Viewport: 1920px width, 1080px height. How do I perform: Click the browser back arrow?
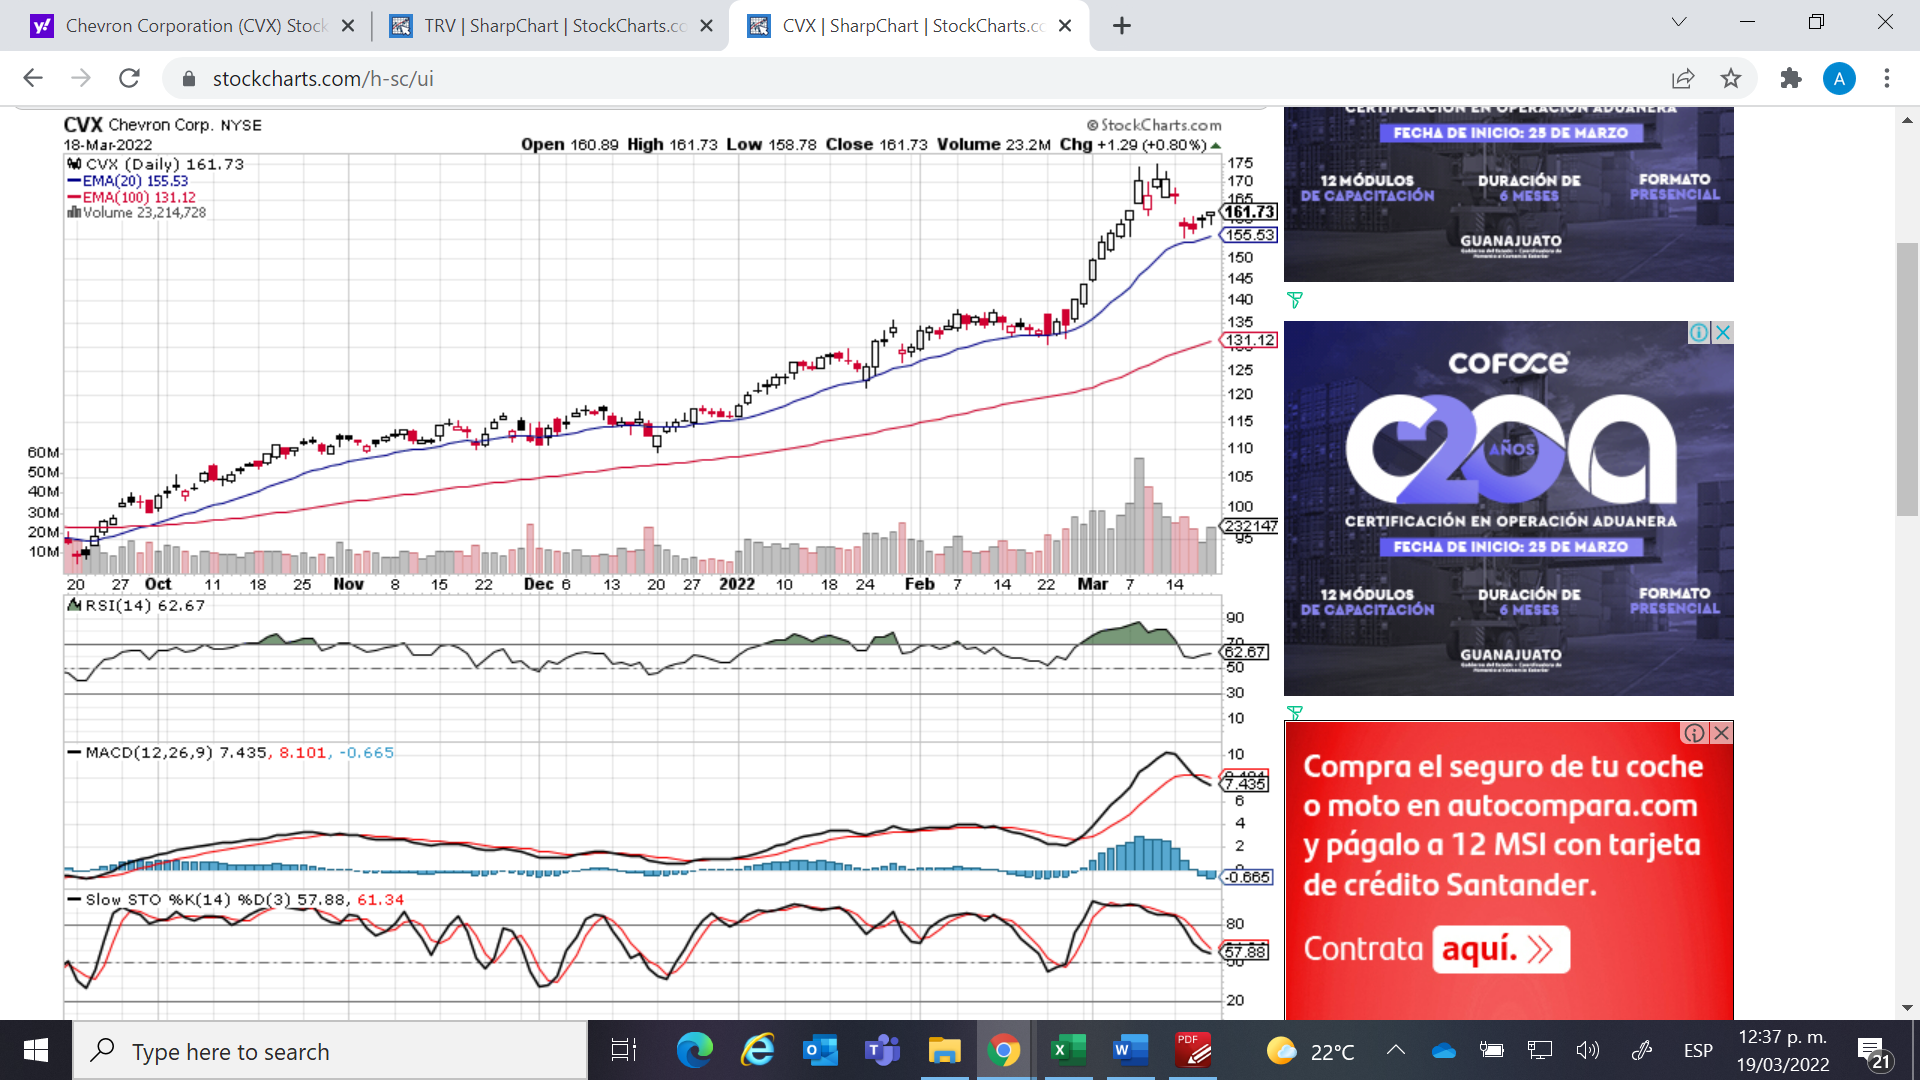coord(33,78)
